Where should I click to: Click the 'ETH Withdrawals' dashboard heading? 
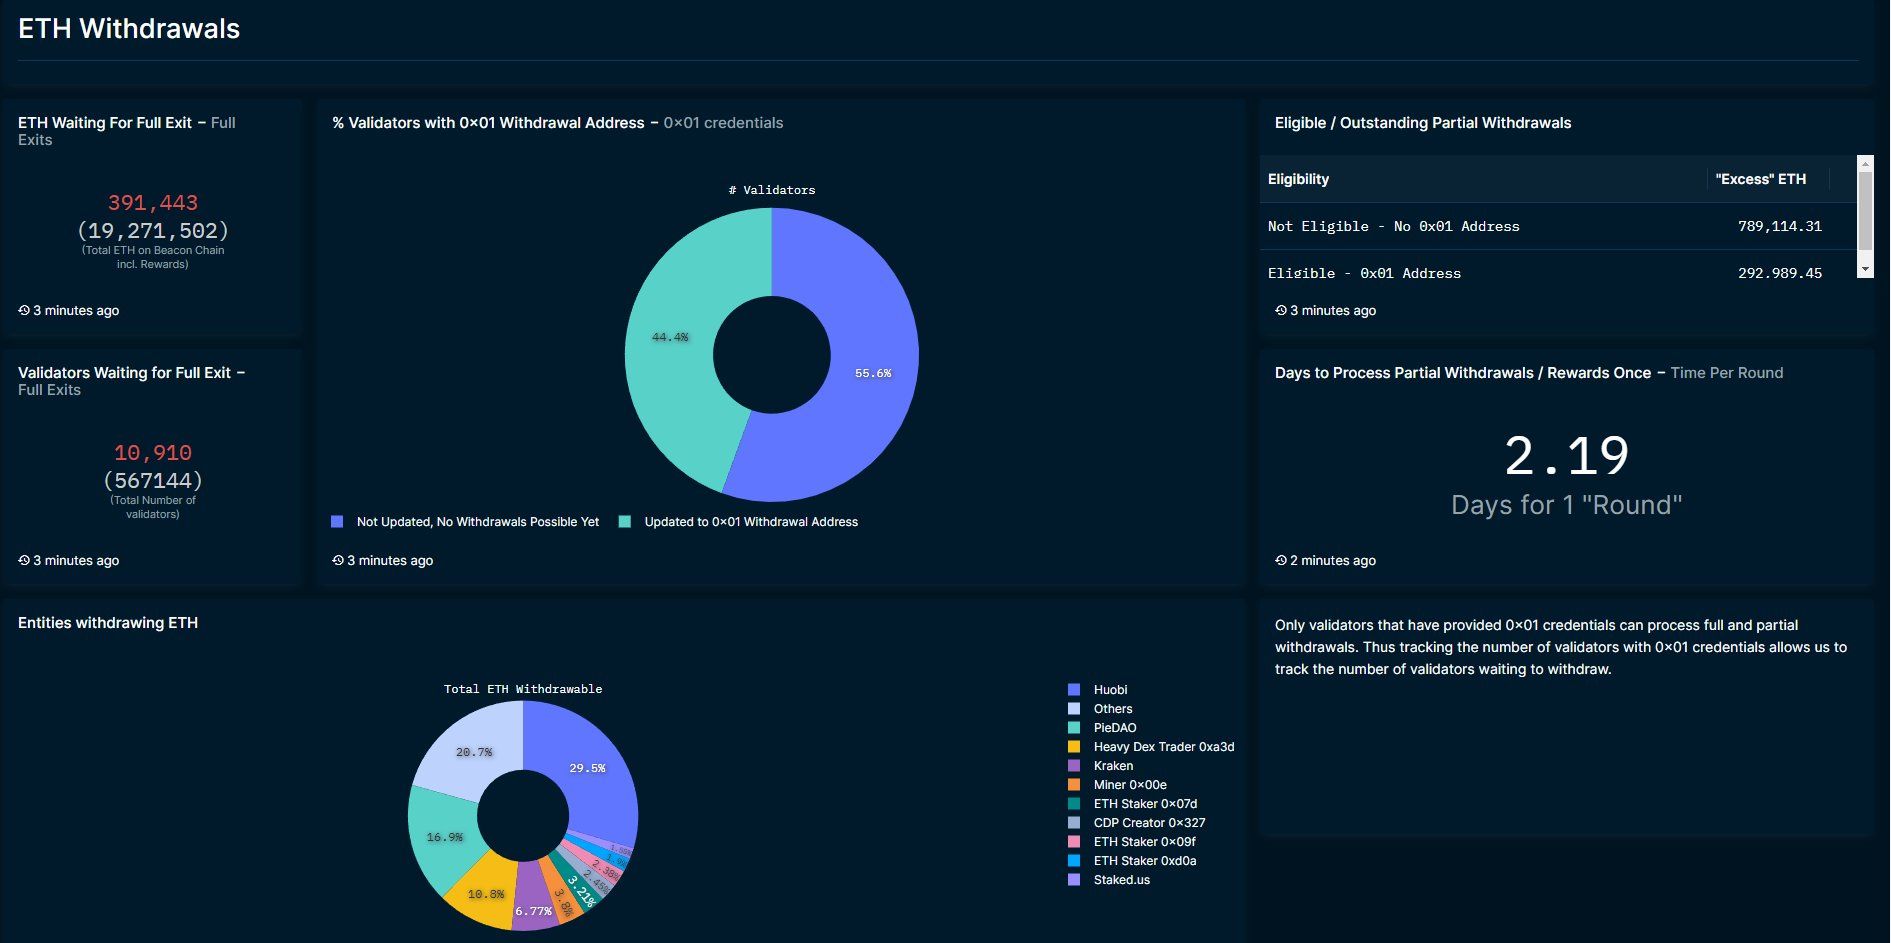pyautogui.click(x=129, y=29)
